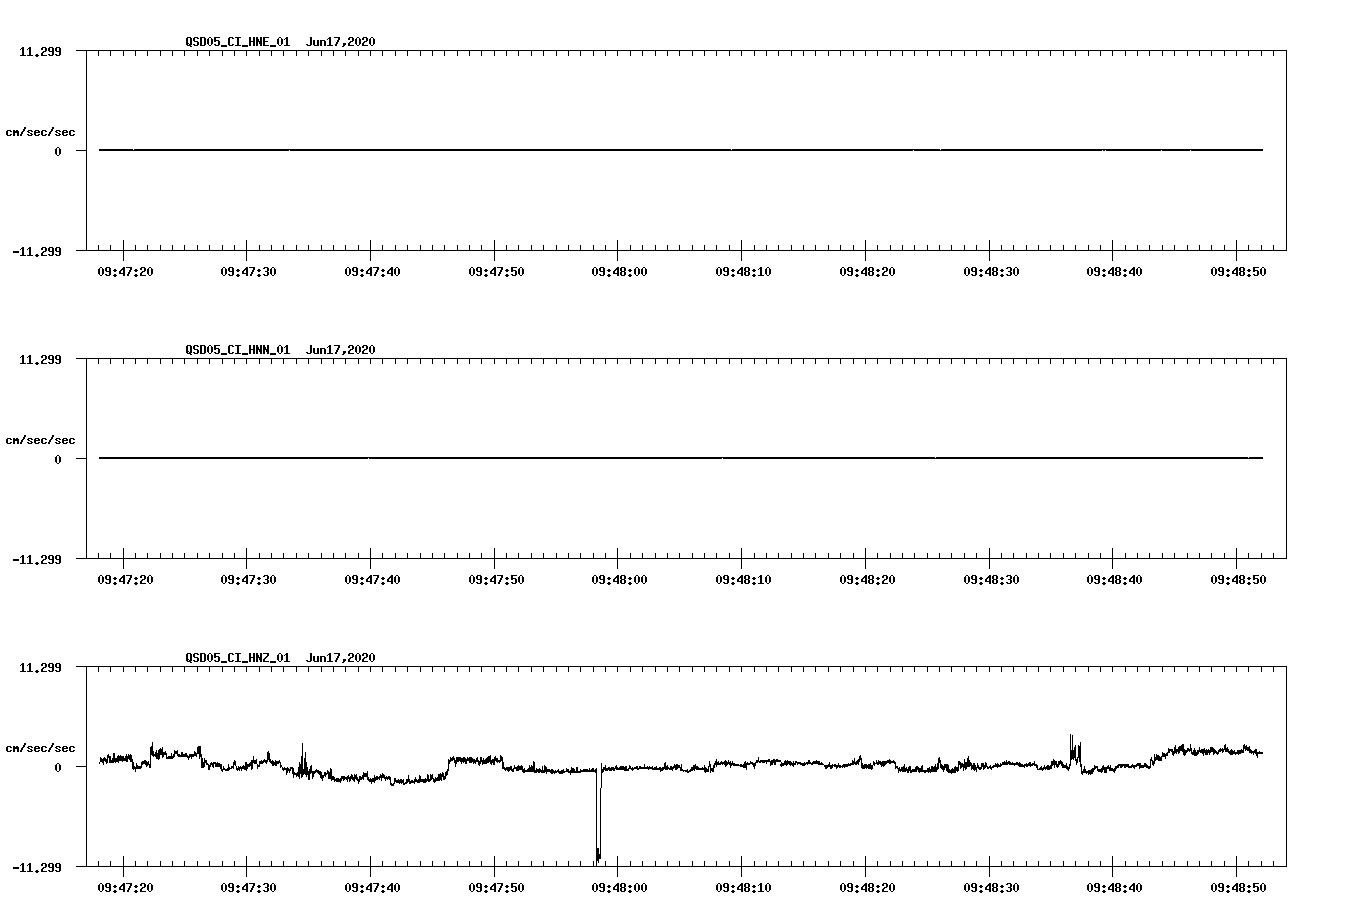
Task: Click 09:47:40 time label under HNE plot
Action: 372,272
